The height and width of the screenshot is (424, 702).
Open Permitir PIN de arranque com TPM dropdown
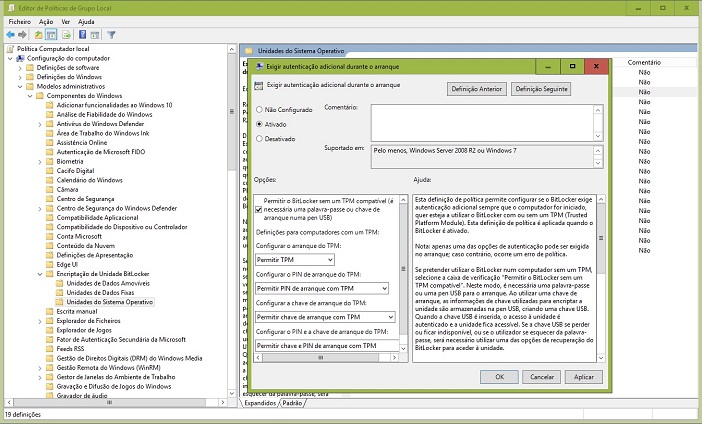pyautogui.click(x=322, y=288)
